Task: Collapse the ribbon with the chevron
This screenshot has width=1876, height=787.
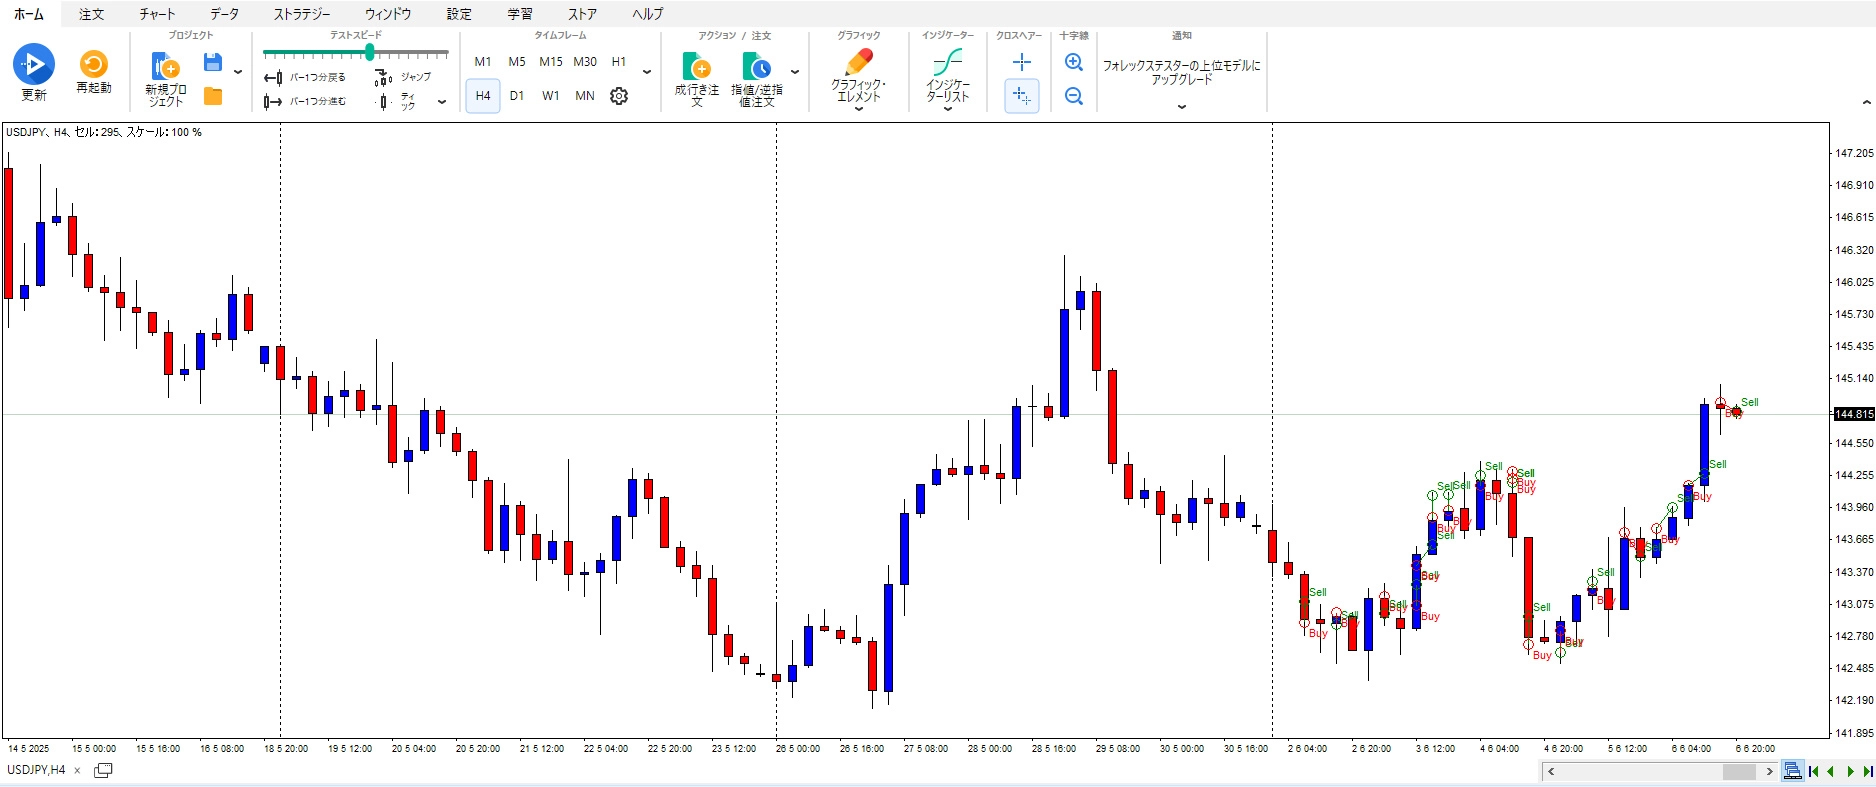Action: 1866,102
